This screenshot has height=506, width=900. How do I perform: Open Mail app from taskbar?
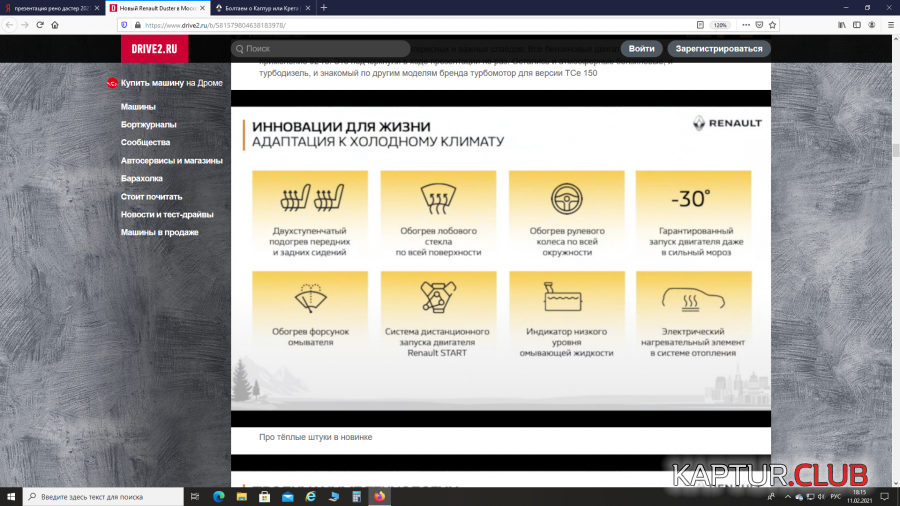pyautogui.click(x=288, y=497)
